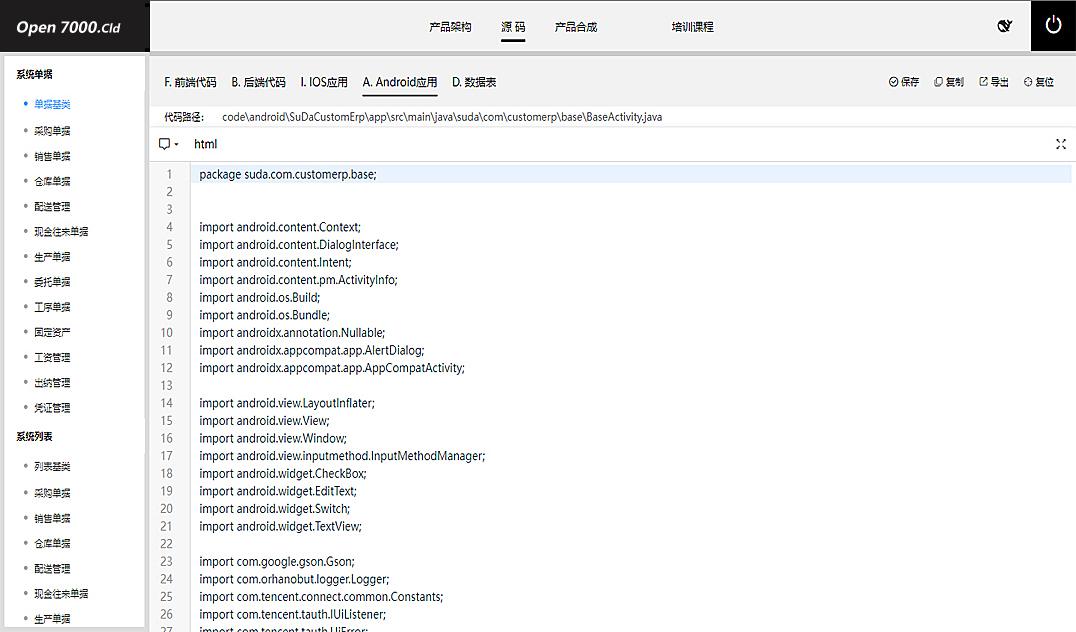This screenshot has width=1076, height=632.
Task: Open the 产品架构 top menu
Action: coord(450,27)
